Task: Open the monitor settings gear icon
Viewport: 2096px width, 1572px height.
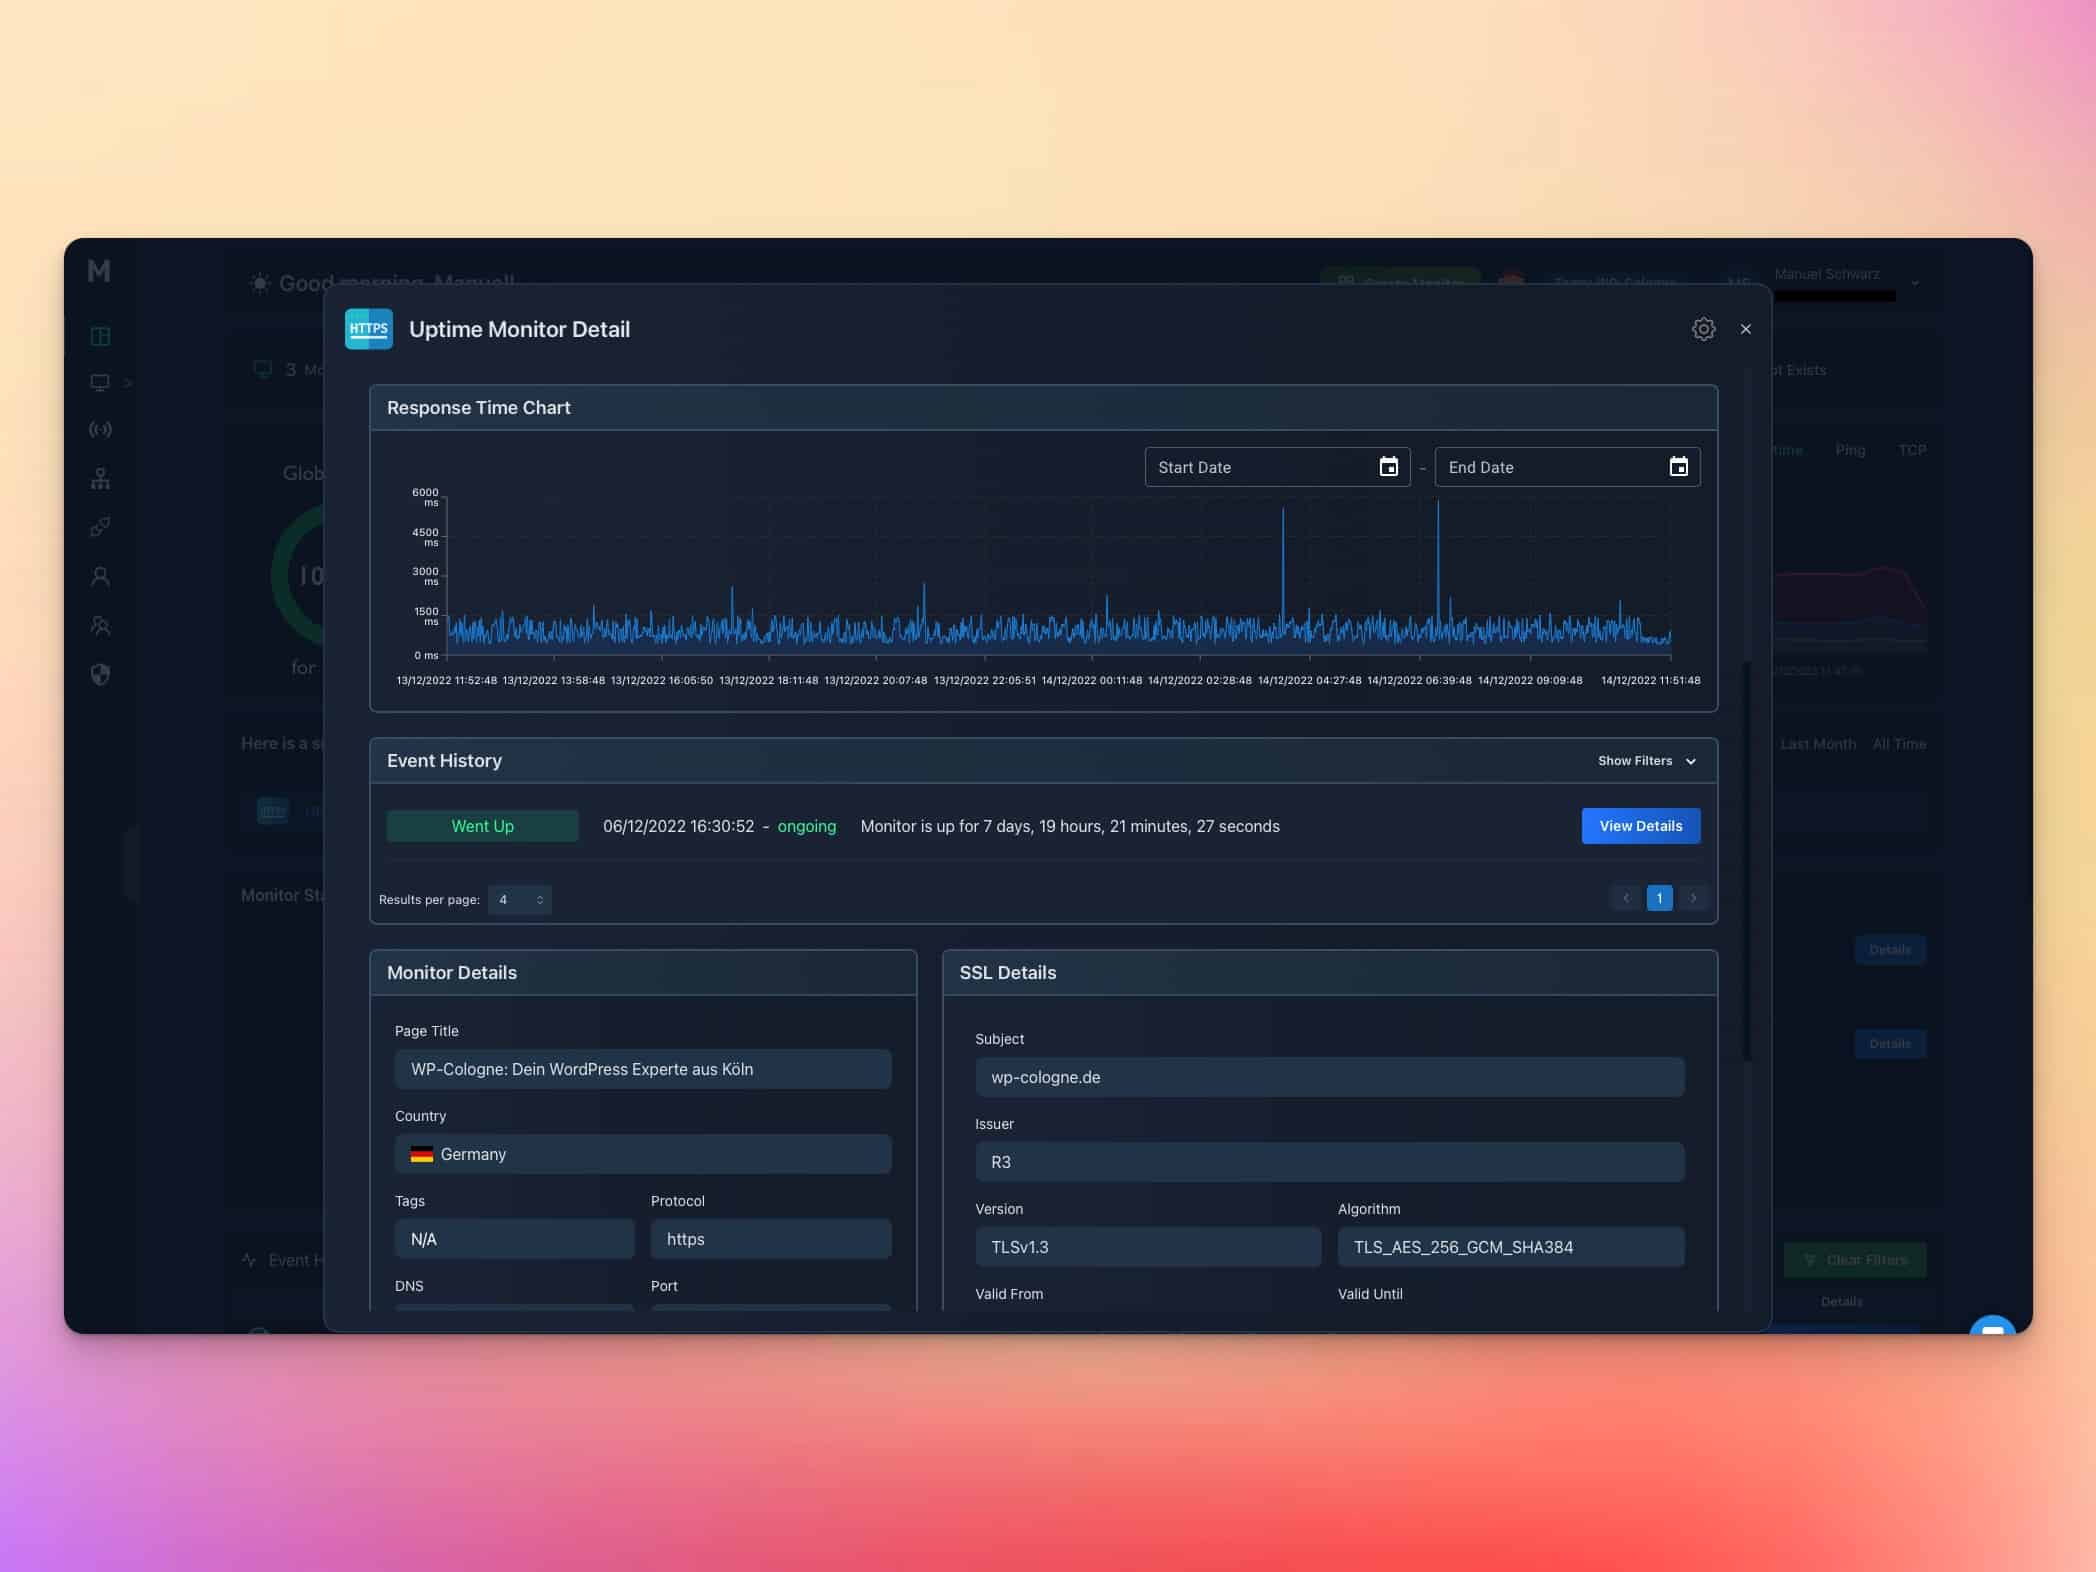Action: point(1703,329)
